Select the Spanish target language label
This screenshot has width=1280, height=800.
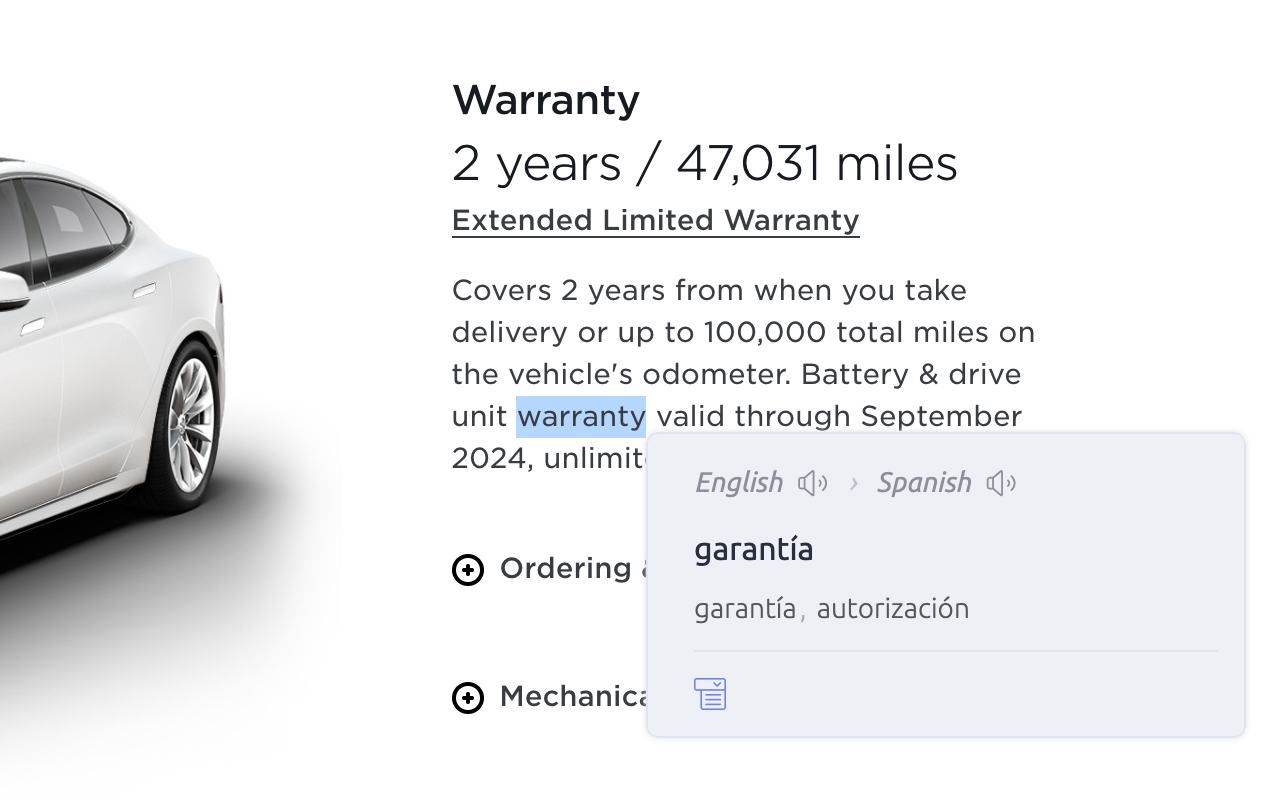[923, 483]
